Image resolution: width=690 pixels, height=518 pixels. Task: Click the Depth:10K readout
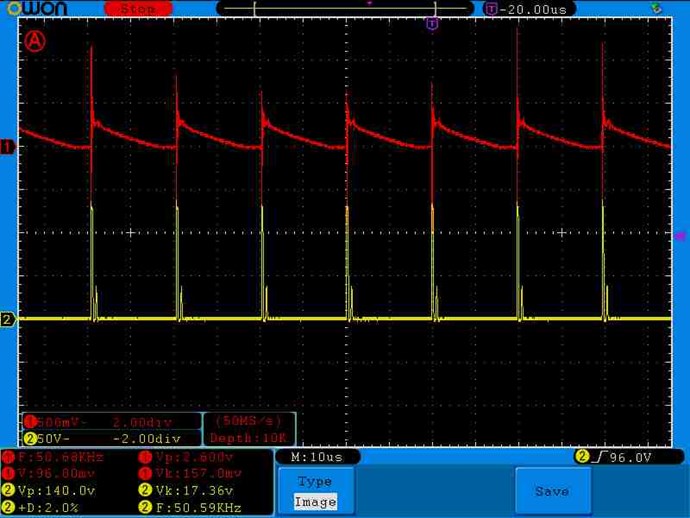(249, 438)
